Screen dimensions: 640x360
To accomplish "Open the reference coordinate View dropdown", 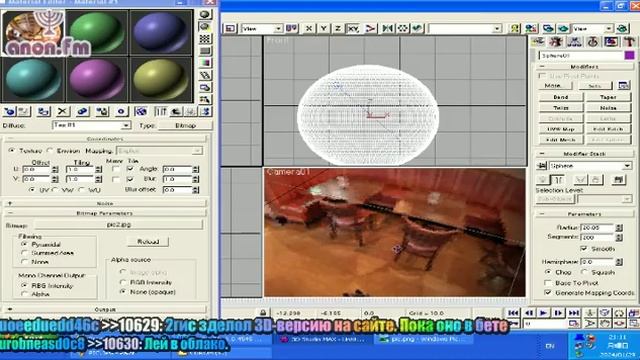I will (x=278, y=29).
